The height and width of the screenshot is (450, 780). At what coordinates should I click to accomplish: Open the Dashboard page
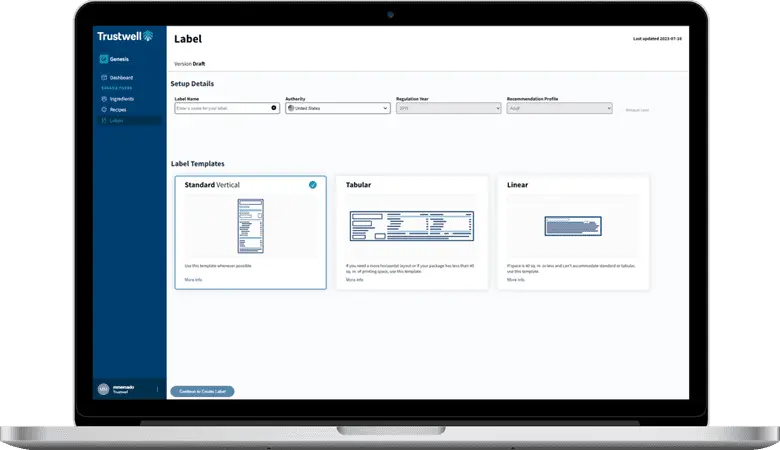(x=121, y=78)
